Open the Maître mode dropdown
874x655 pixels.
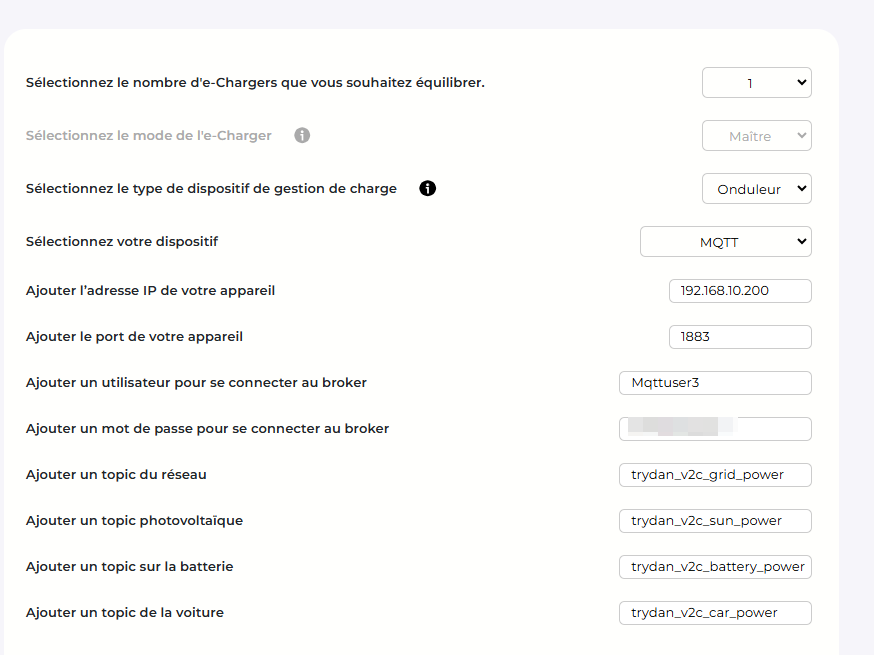click(756, 136)
